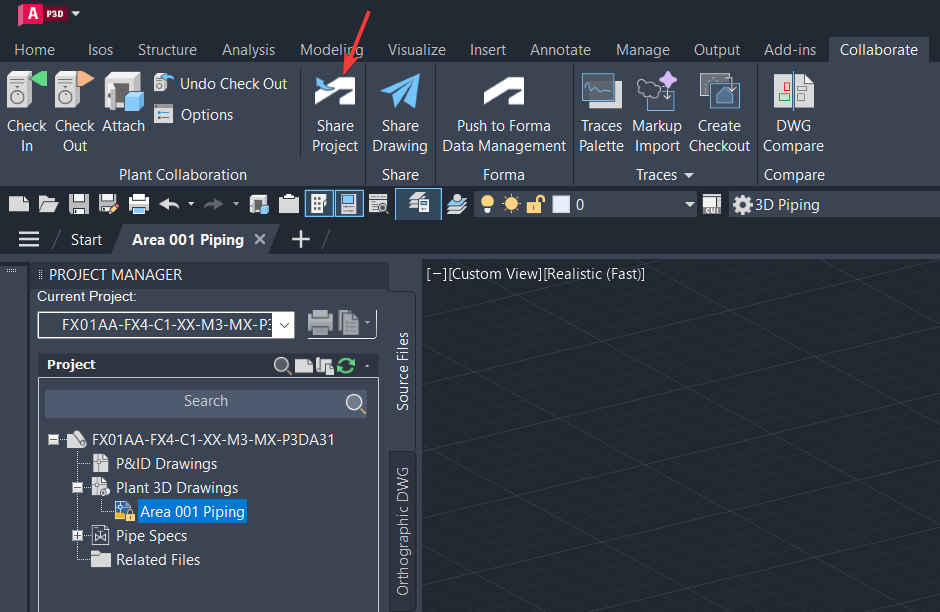Open the Undo history dropdown arrow

click(191, 204)
